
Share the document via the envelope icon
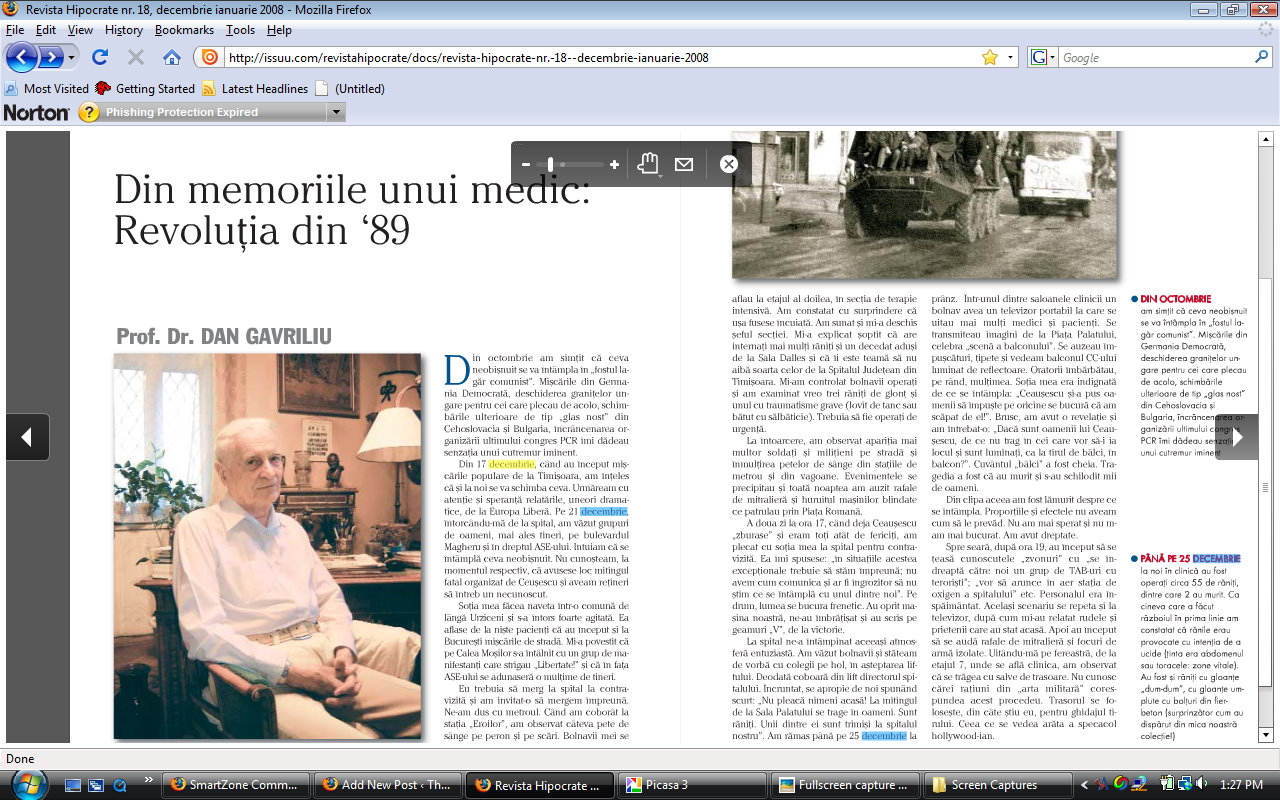pyautogui.click(x=684, y=164)
